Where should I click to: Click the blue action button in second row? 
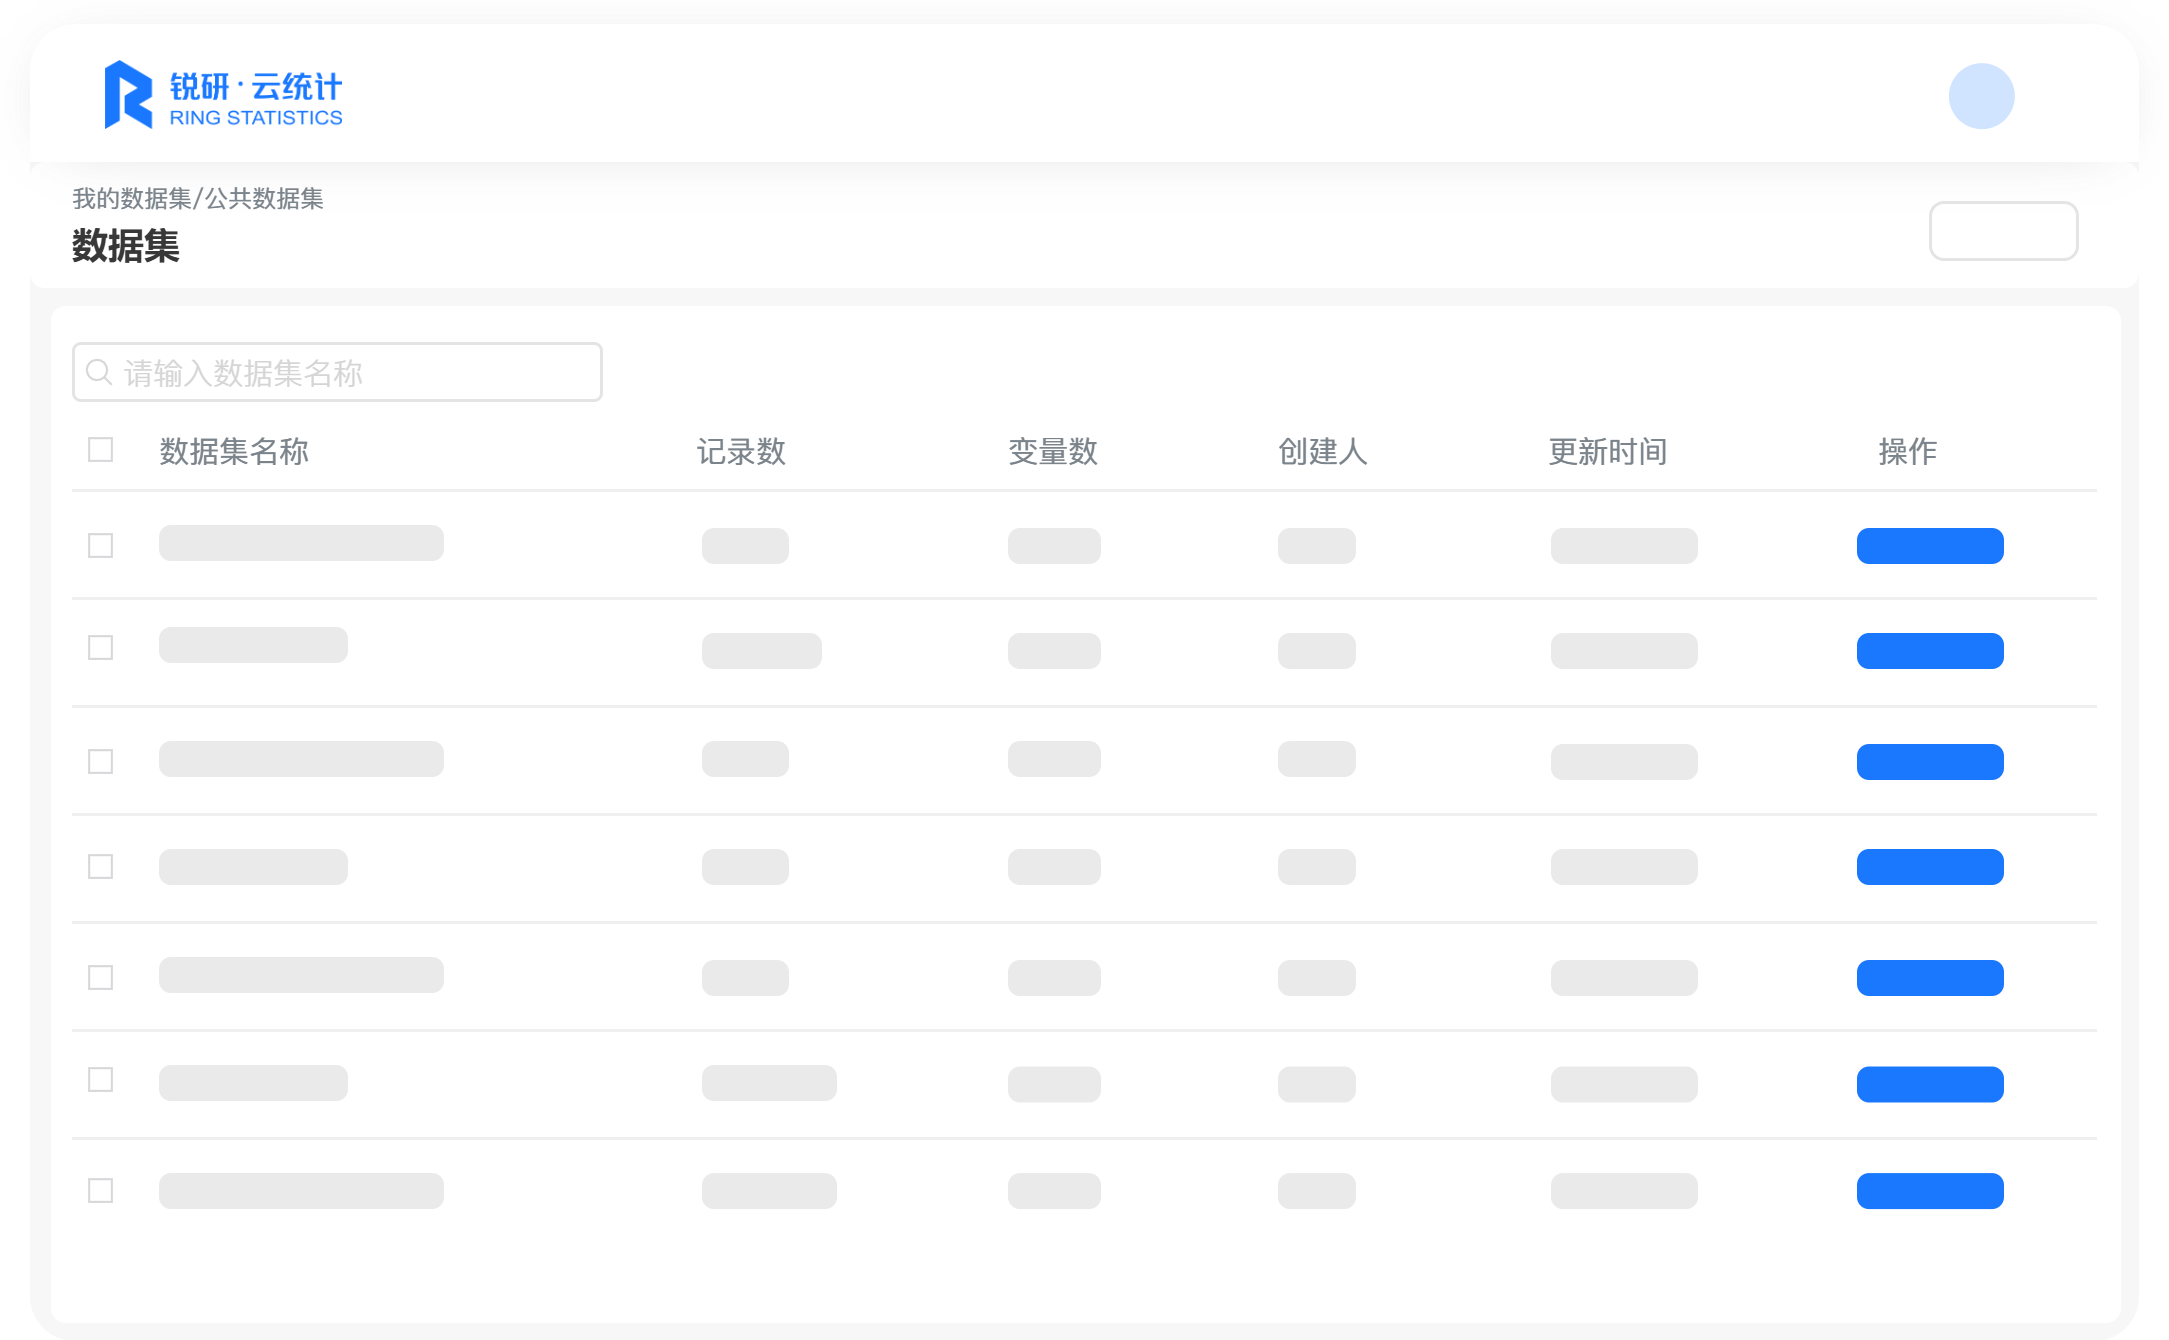[1929, 651]
